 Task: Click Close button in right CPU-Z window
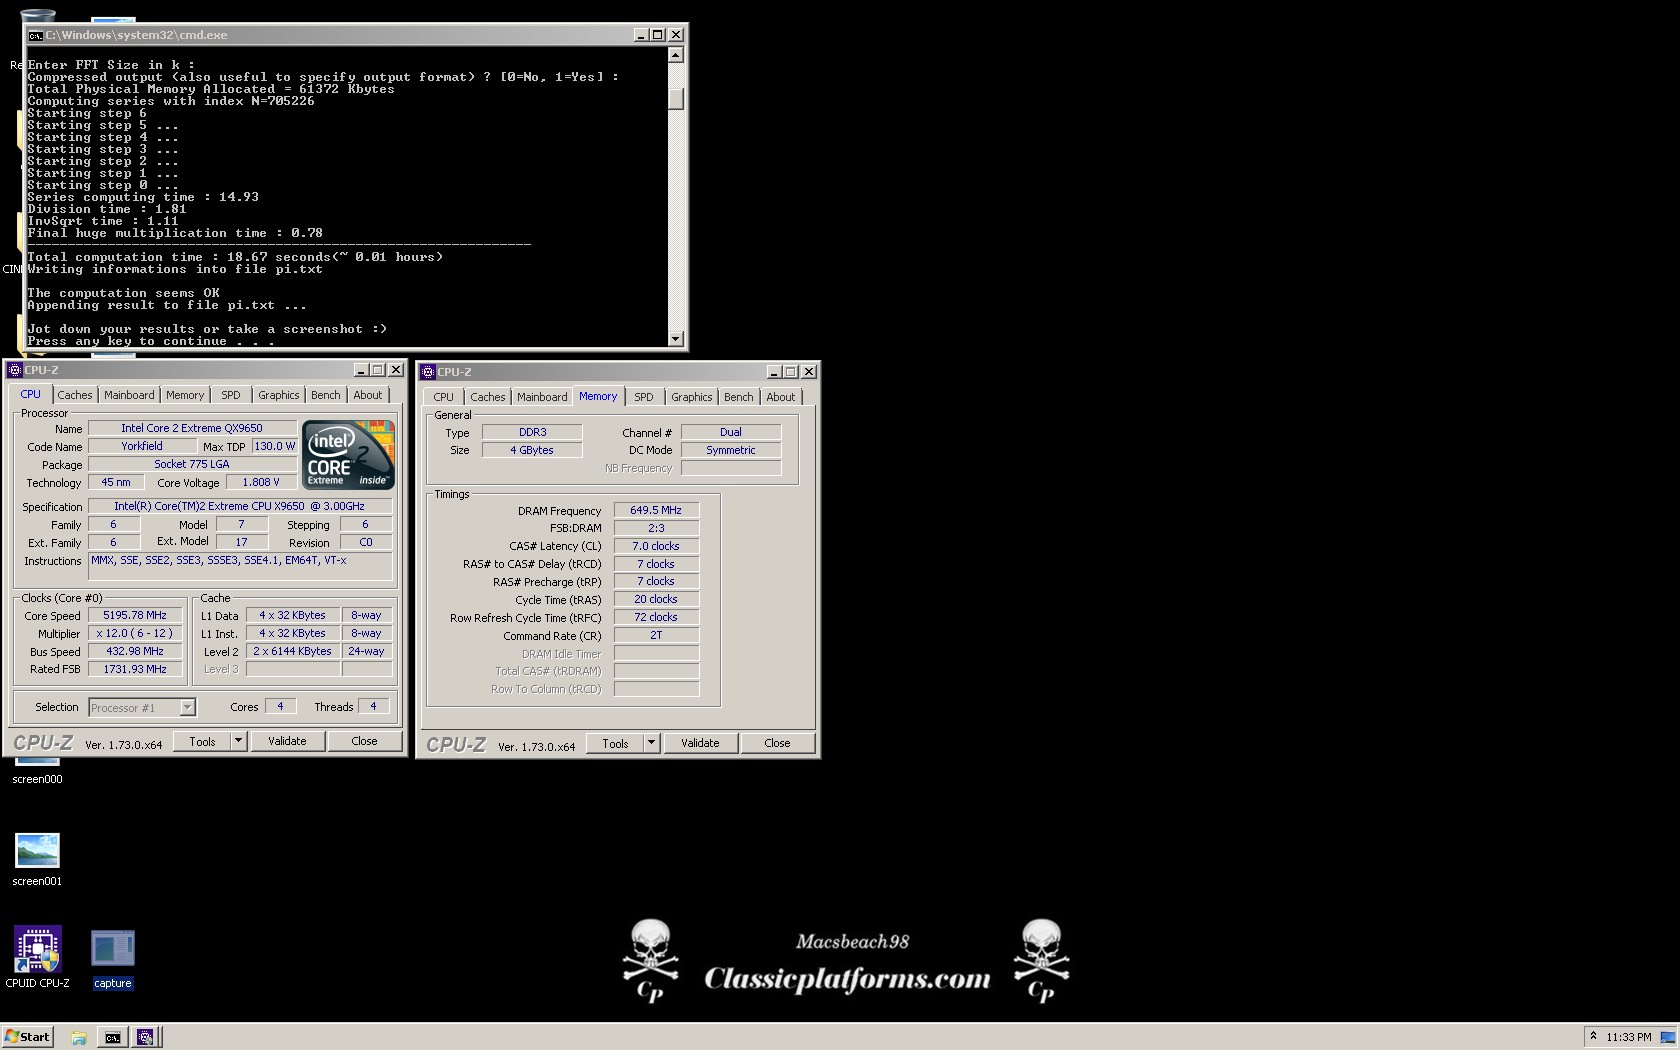(x=777, y=743)
